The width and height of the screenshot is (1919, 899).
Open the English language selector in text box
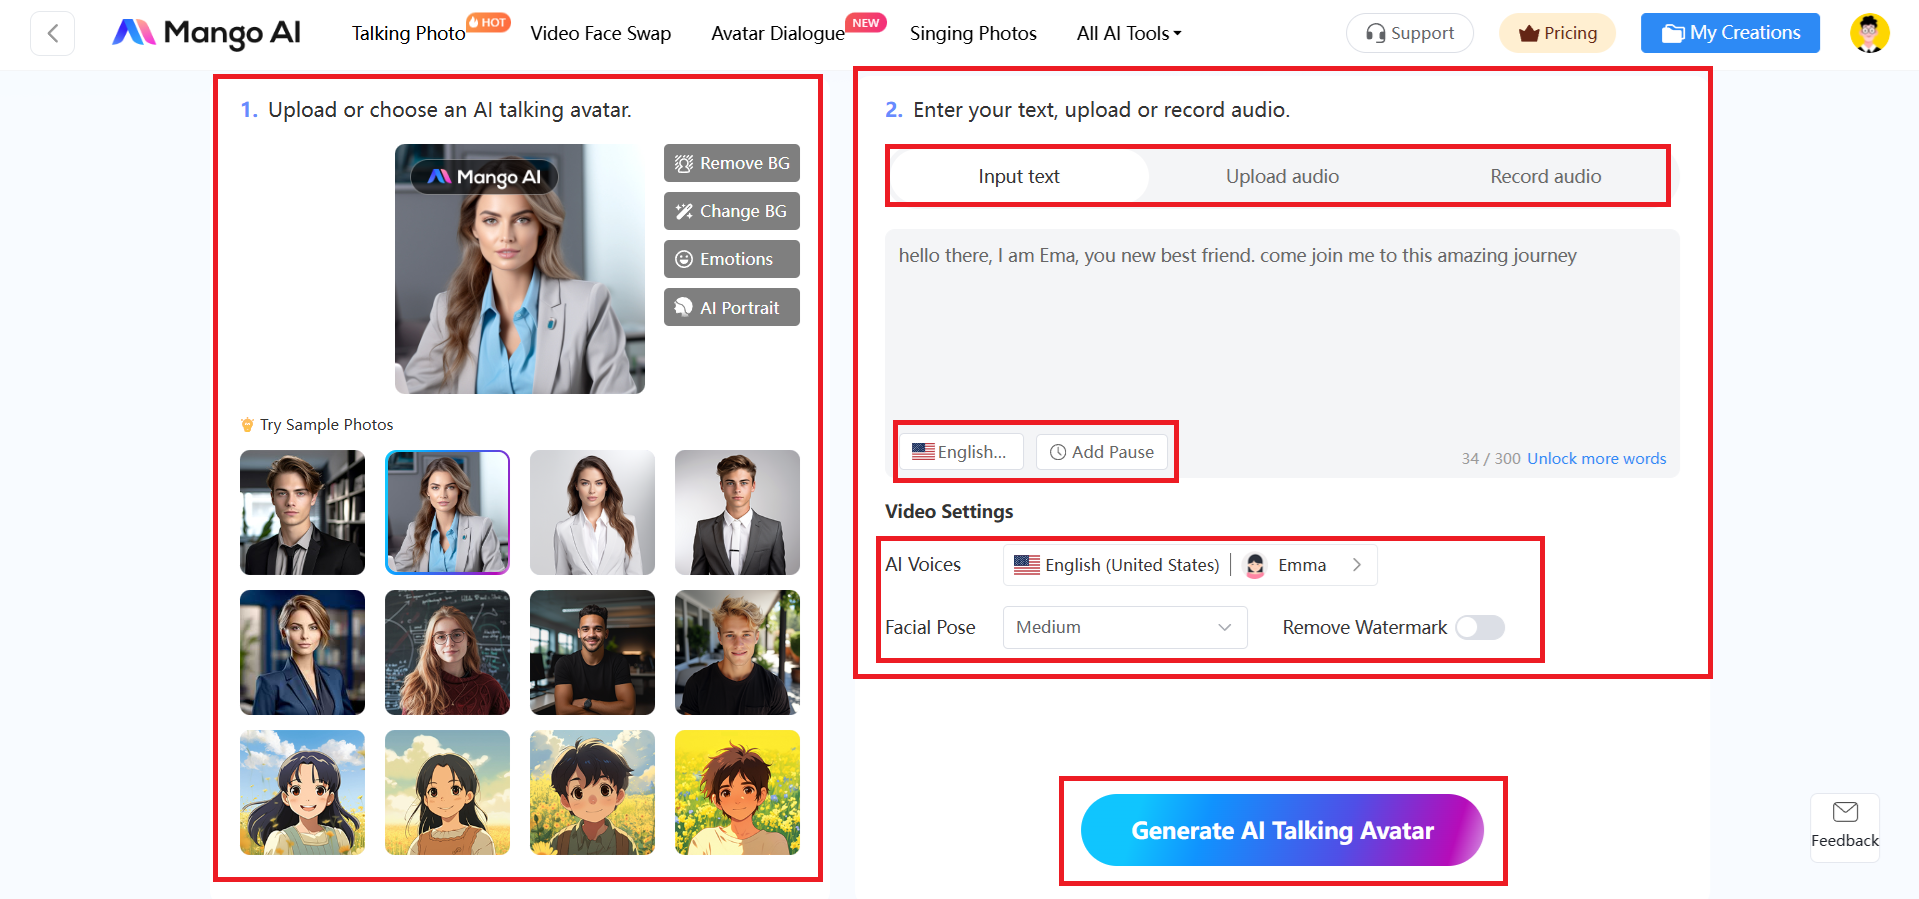(960, 452)
